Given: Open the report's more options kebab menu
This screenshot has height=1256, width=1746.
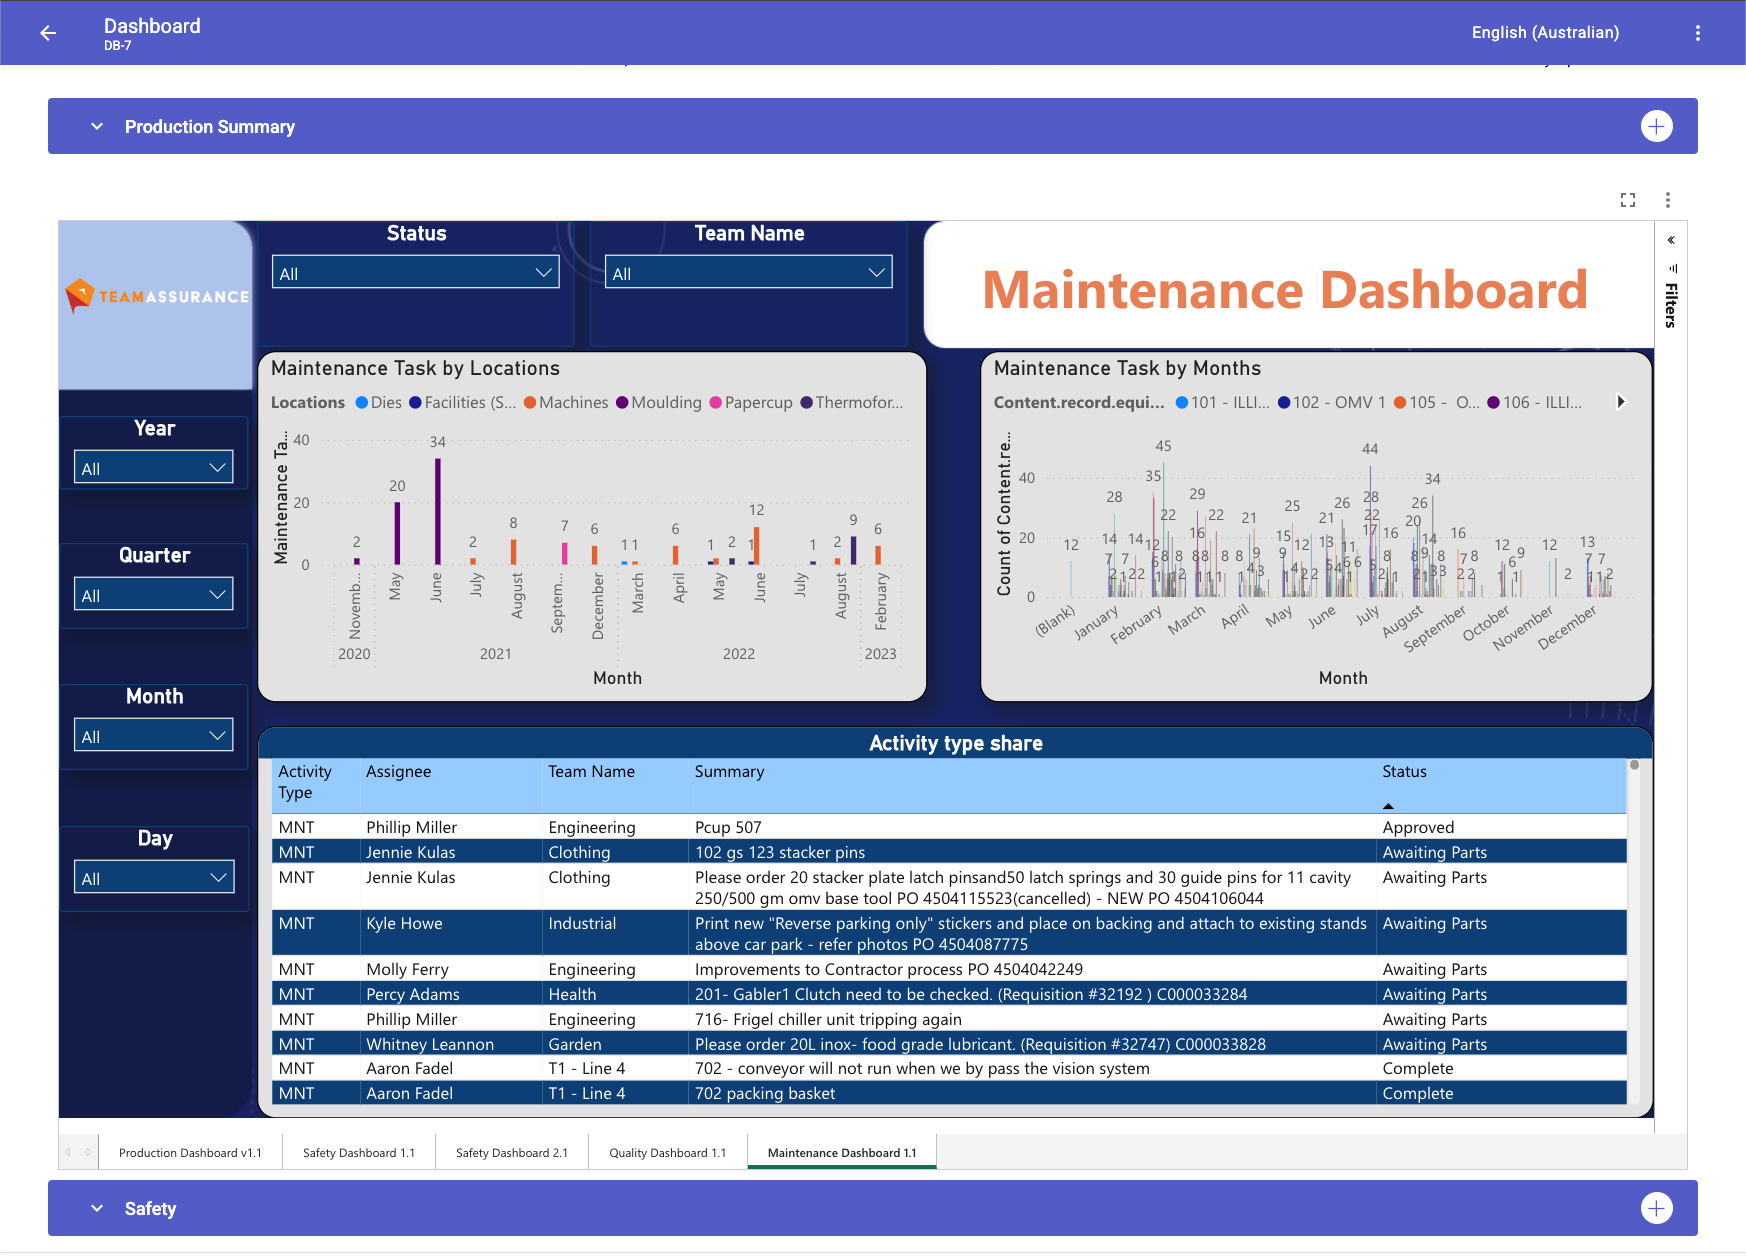Looking at the screenshot, I should 1667,200.
